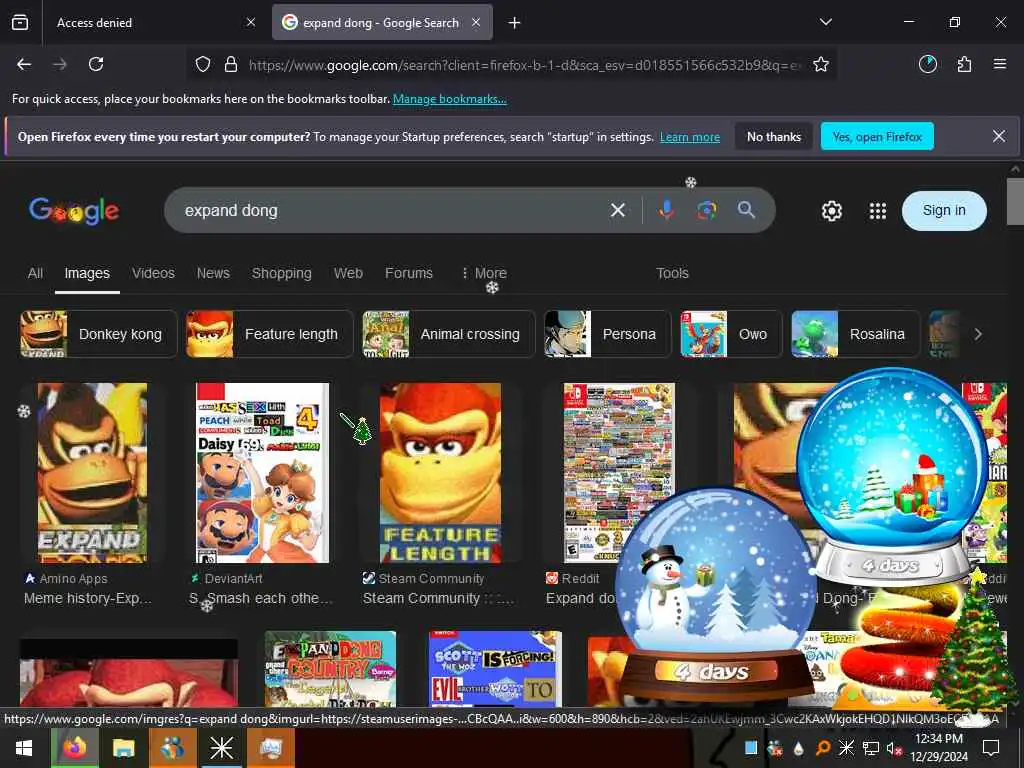Open Firefox application hamburger menu
The height and width of the screenshot is (768, 1024).
click(1000, 64)
